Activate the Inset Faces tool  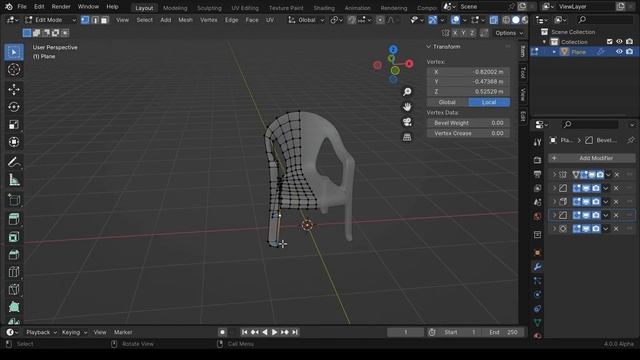[14, 237]
